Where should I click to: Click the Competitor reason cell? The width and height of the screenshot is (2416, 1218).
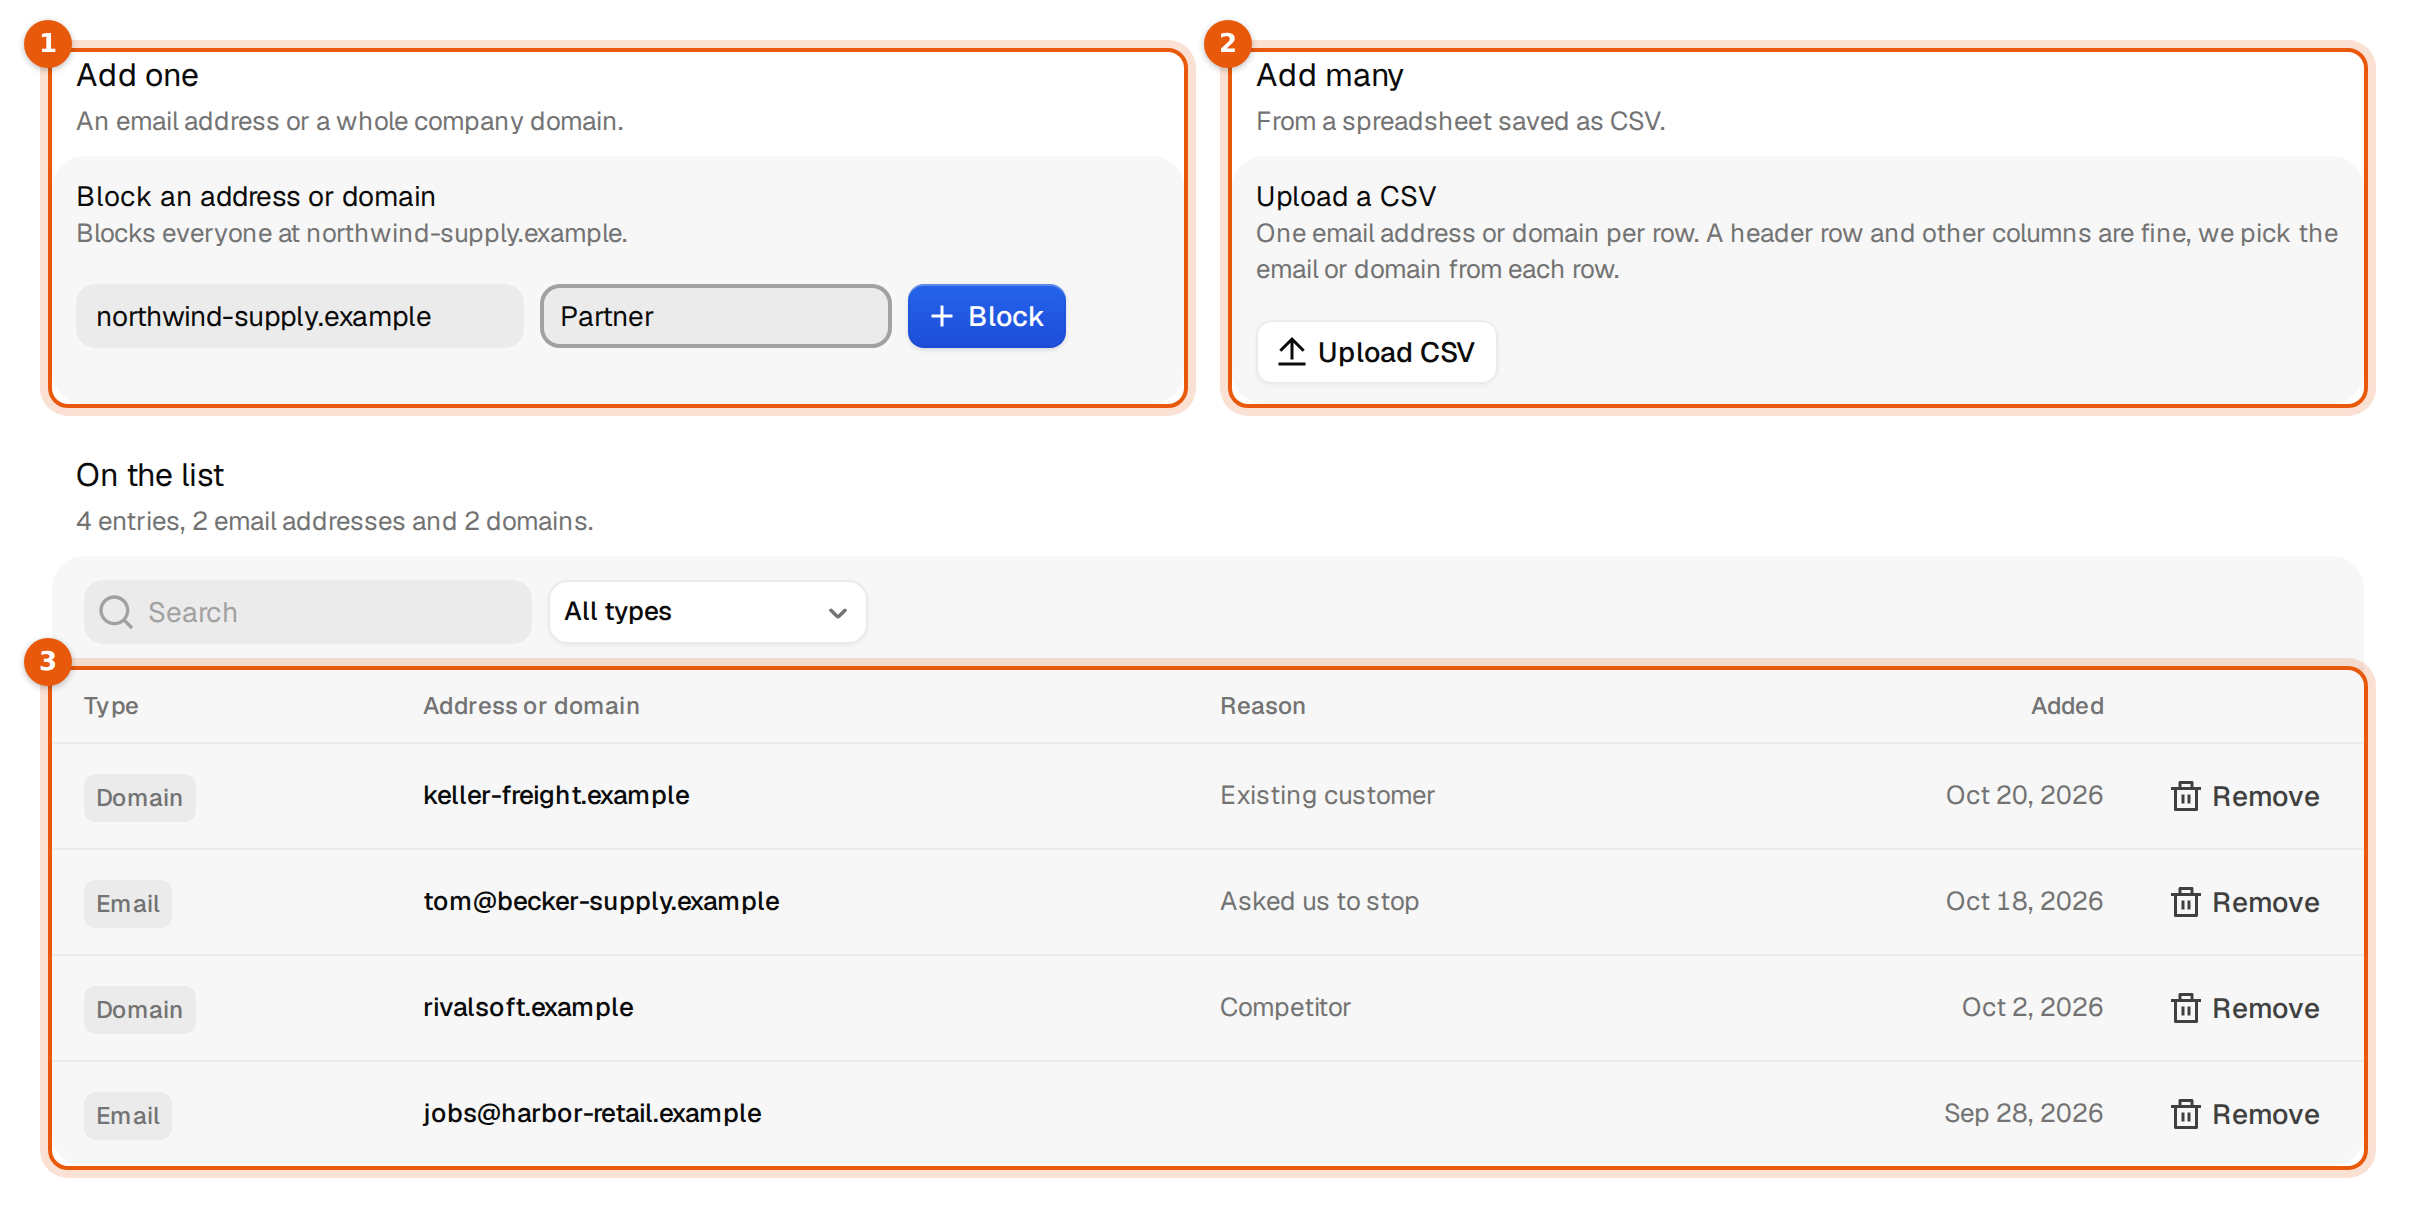[x=1285, y=1007]
